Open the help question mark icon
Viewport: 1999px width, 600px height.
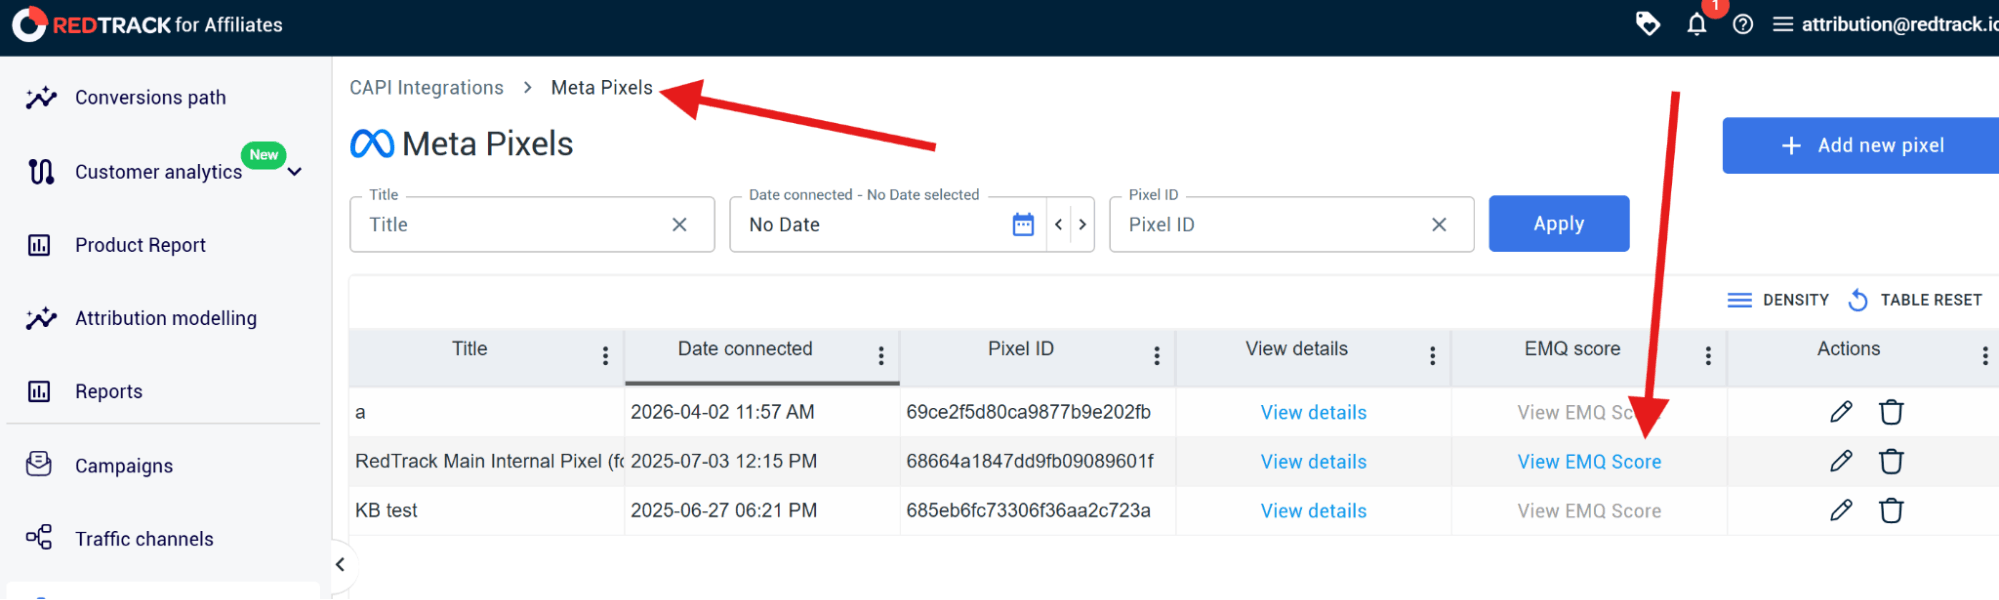pos(1743,24)
